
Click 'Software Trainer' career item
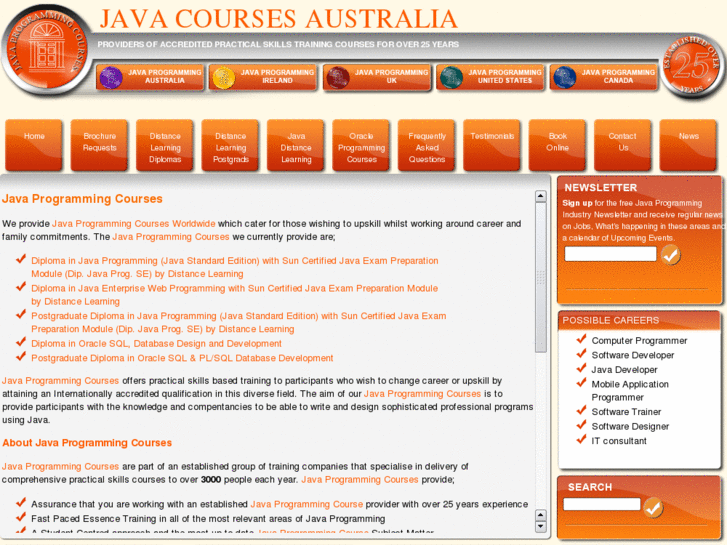pos(626,412)
